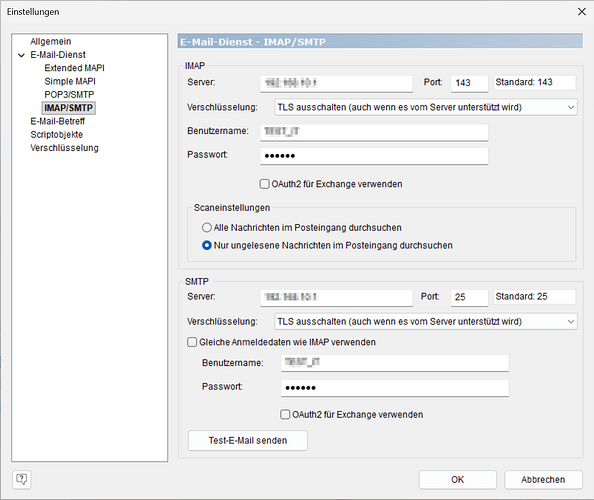Screen dimensions: 594x500
Task: Click the IMAP Passwort field
Action: click(x=374, y=156)
